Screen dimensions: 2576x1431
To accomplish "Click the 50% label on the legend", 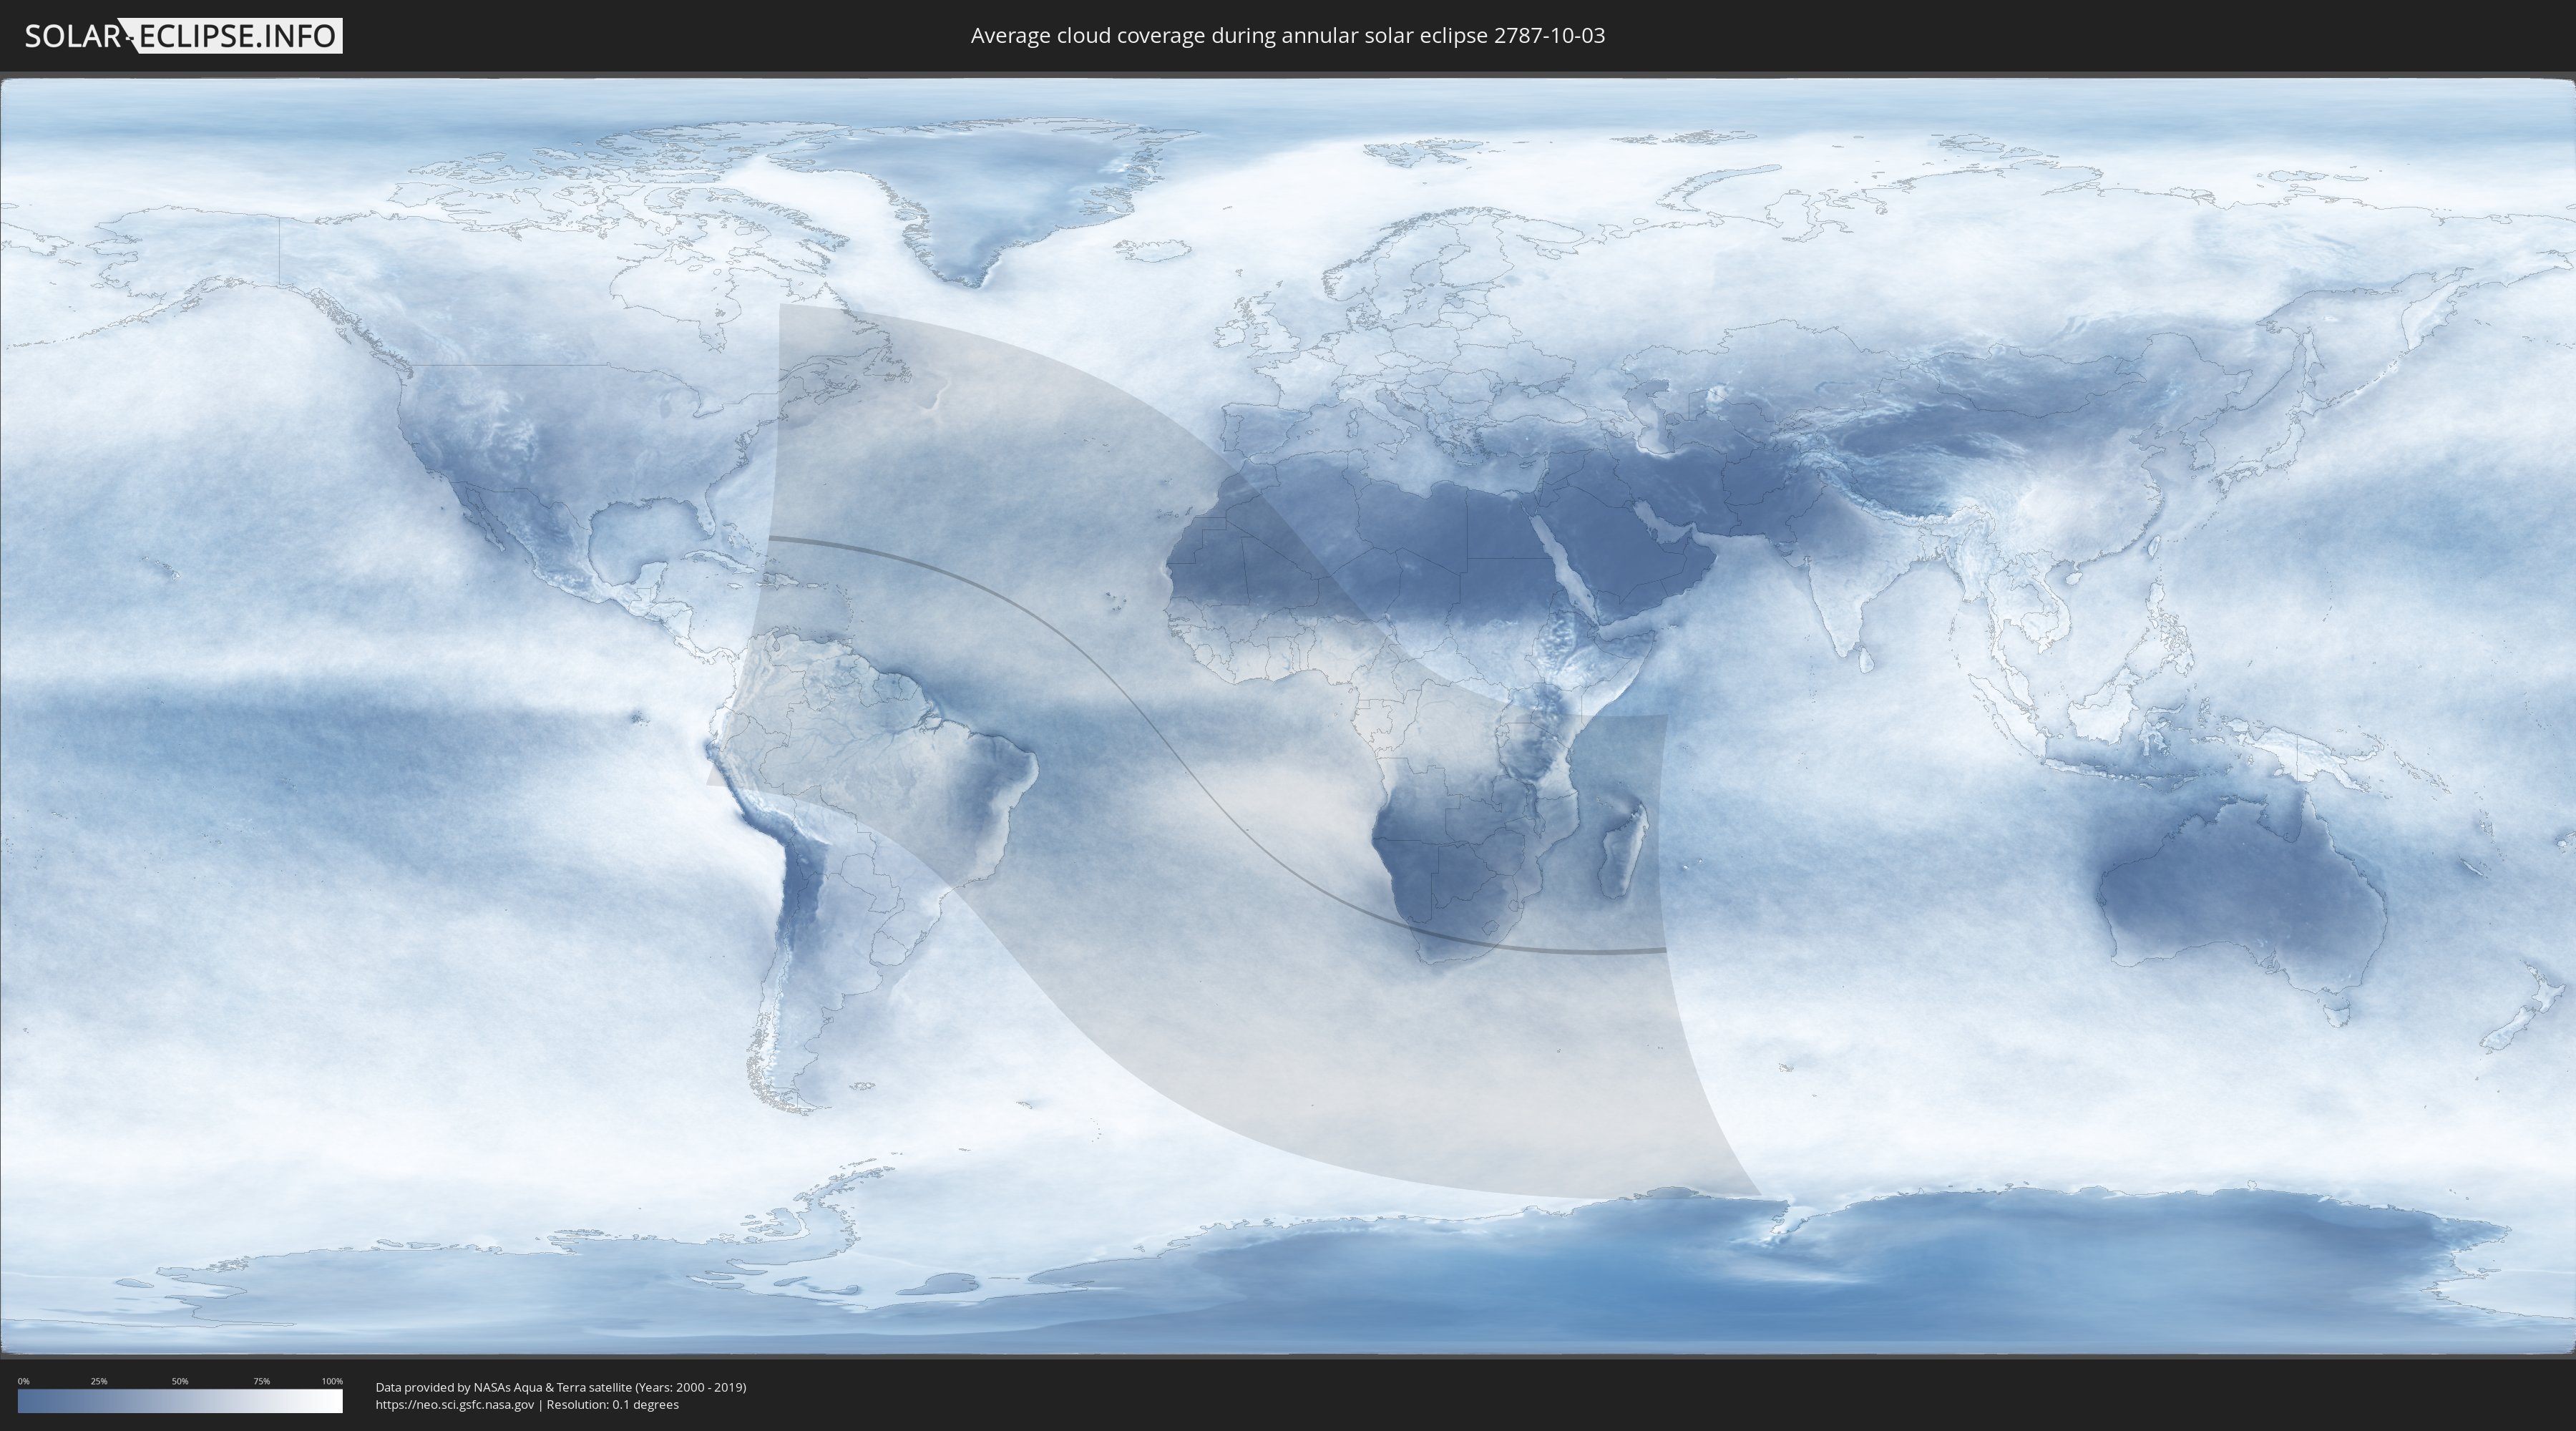I will (x=180, y=1381).
